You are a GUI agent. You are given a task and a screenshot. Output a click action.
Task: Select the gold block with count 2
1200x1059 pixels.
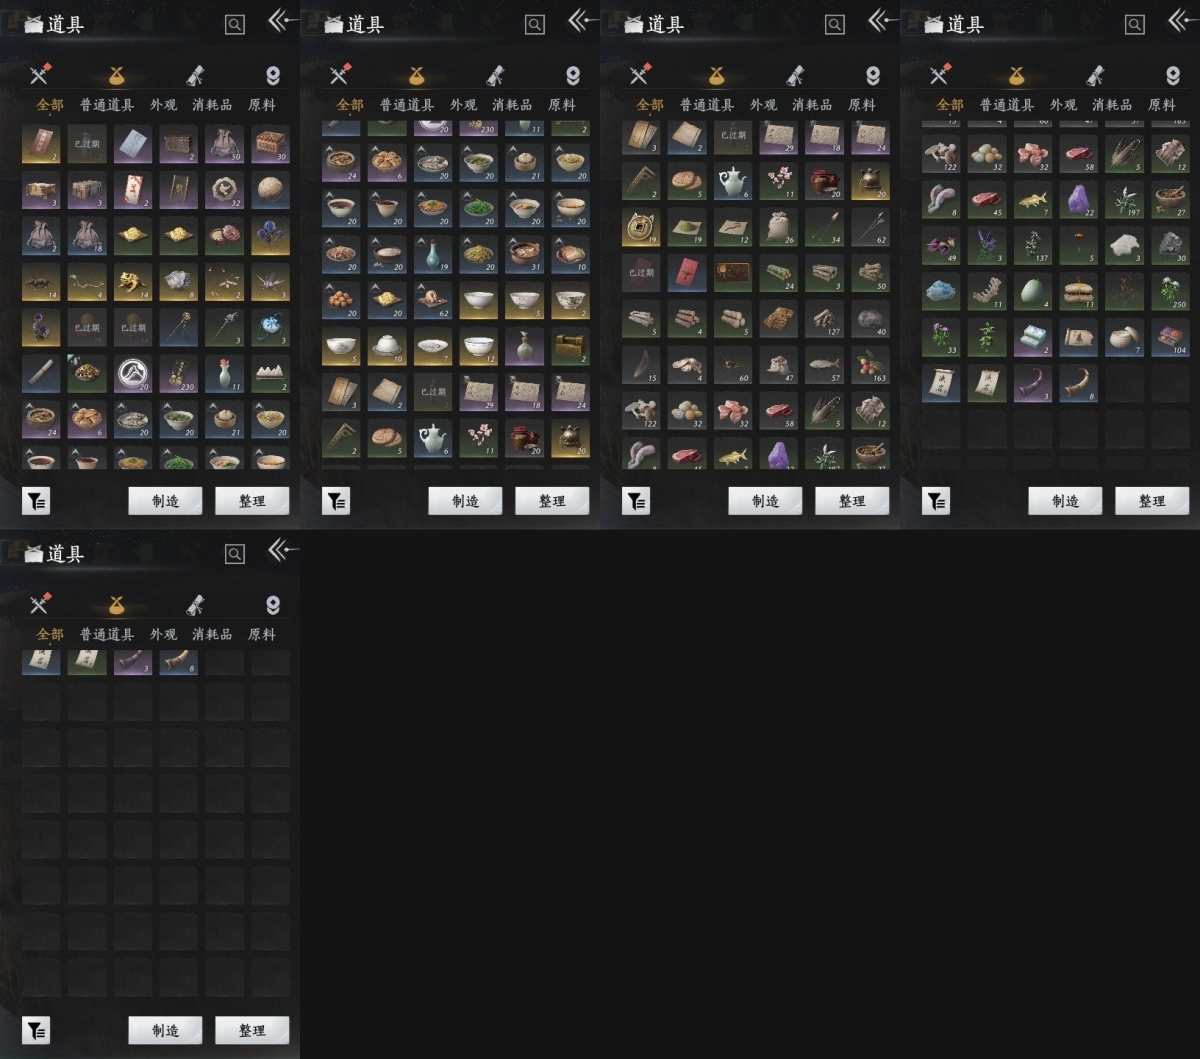click(571, 347)
